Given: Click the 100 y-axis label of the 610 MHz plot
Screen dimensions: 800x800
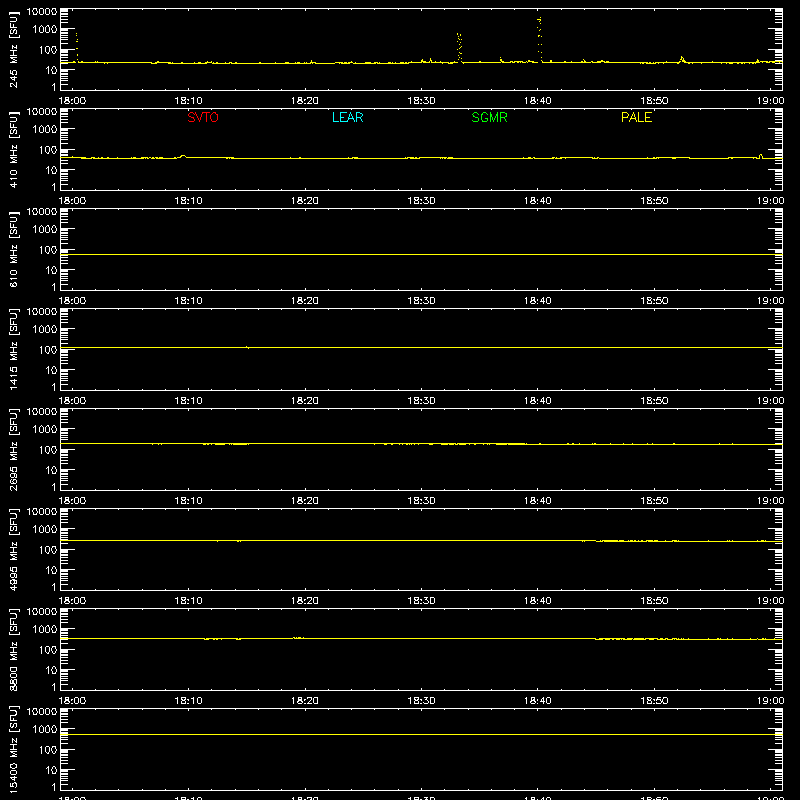Looking at the screenshot, I should pos(48,250).
